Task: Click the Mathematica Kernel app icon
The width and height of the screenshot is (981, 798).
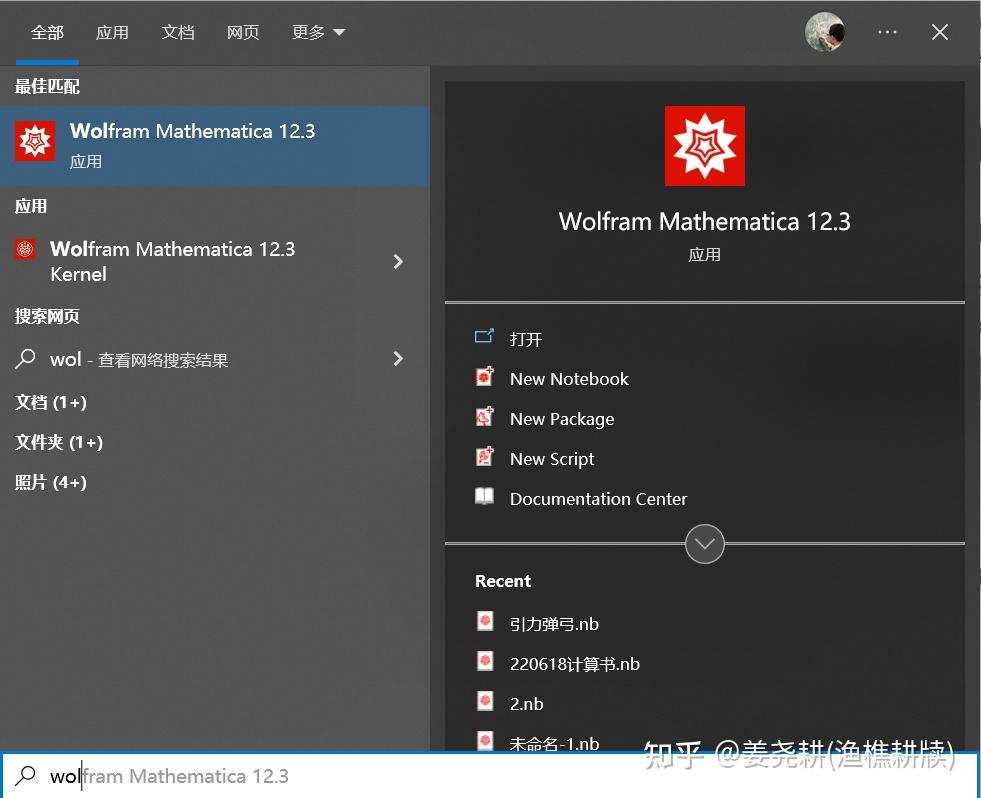Action: click(x=25, y=249)
